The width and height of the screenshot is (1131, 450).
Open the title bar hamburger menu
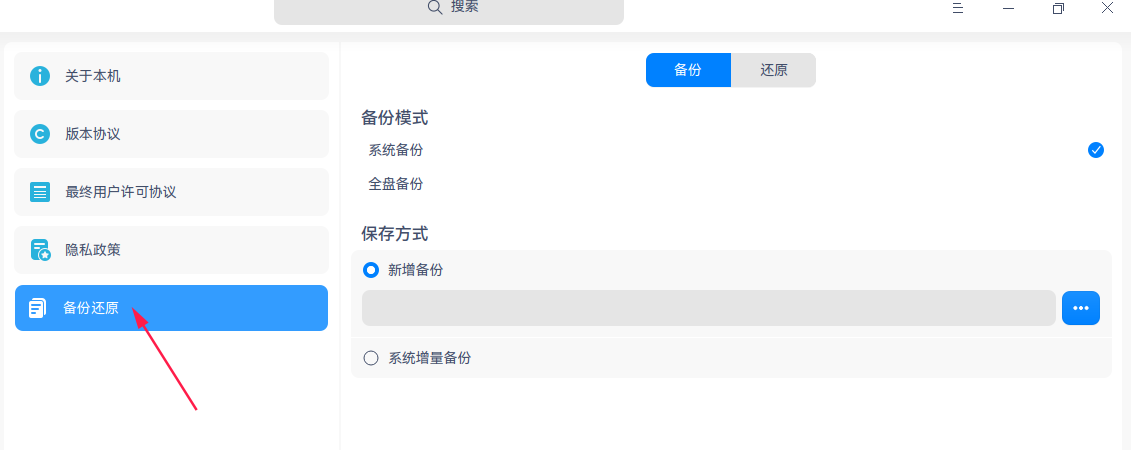(957, 8)
